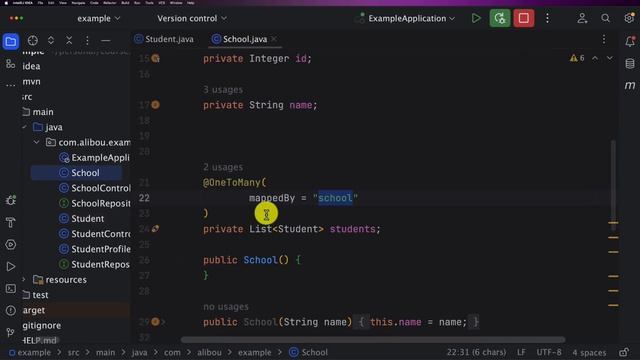The image size is (640, 360).
Task: Click the 2 usages hint above @OneToMany
Action: [223, 167]
